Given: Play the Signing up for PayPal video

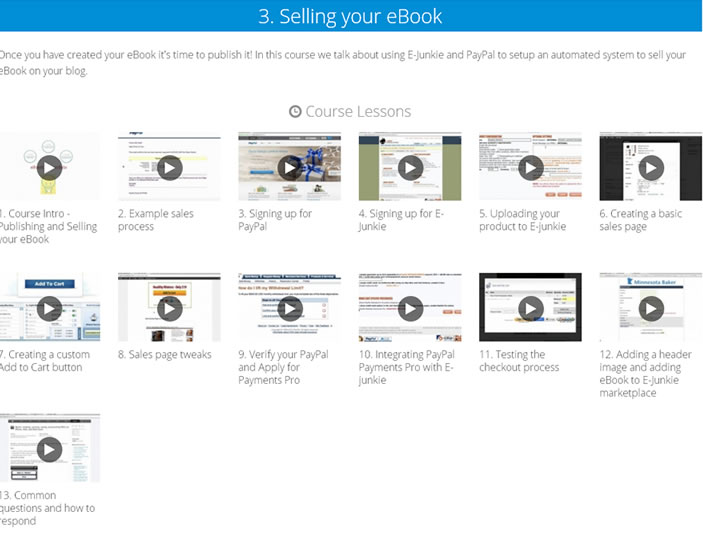Looking at the screenshot, I should [290, 168].
